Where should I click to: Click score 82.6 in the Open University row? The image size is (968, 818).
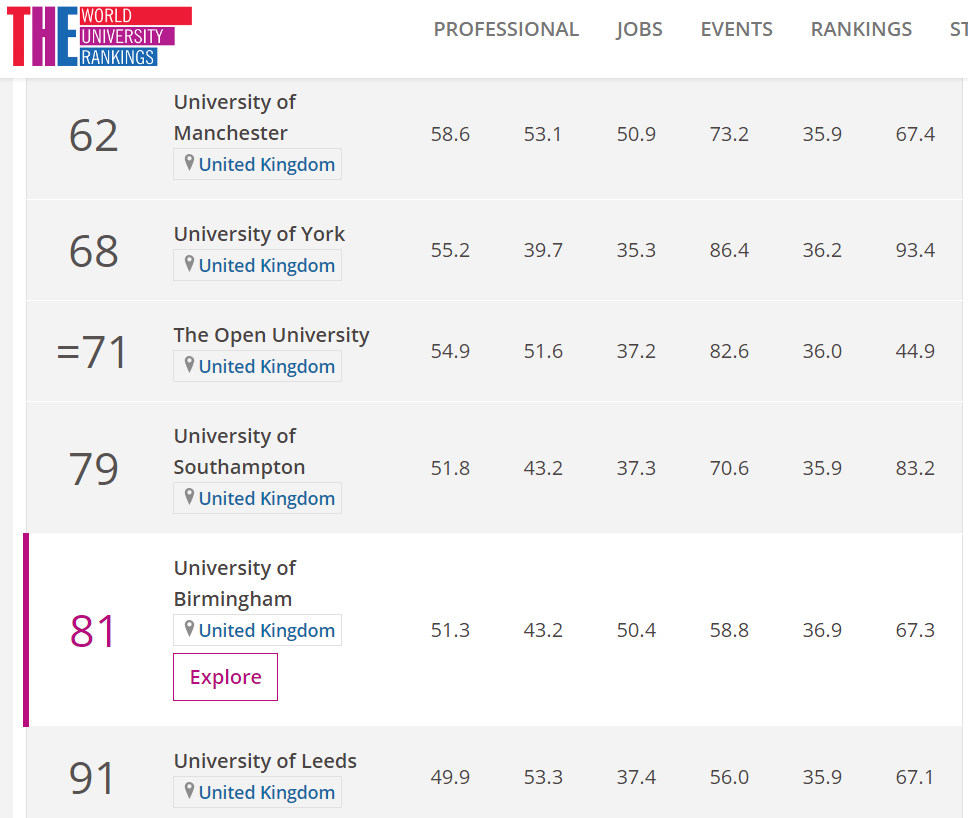tap(729, 351)
